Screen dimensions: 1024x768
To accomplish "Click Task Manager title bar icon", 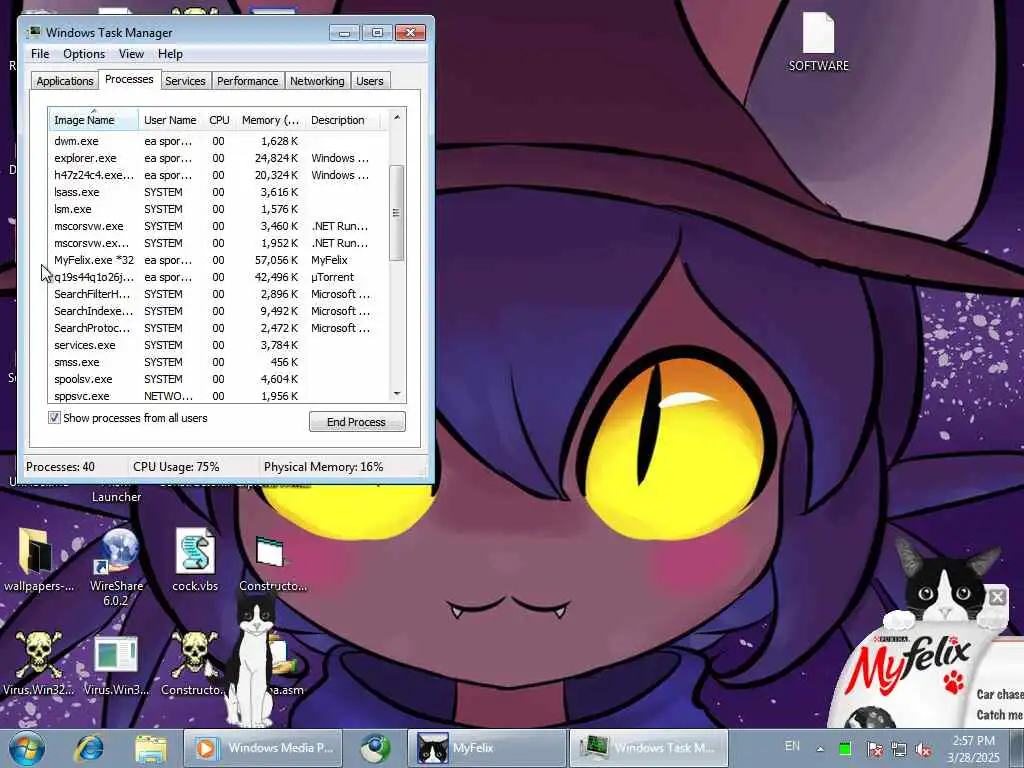I will point(34,32).
